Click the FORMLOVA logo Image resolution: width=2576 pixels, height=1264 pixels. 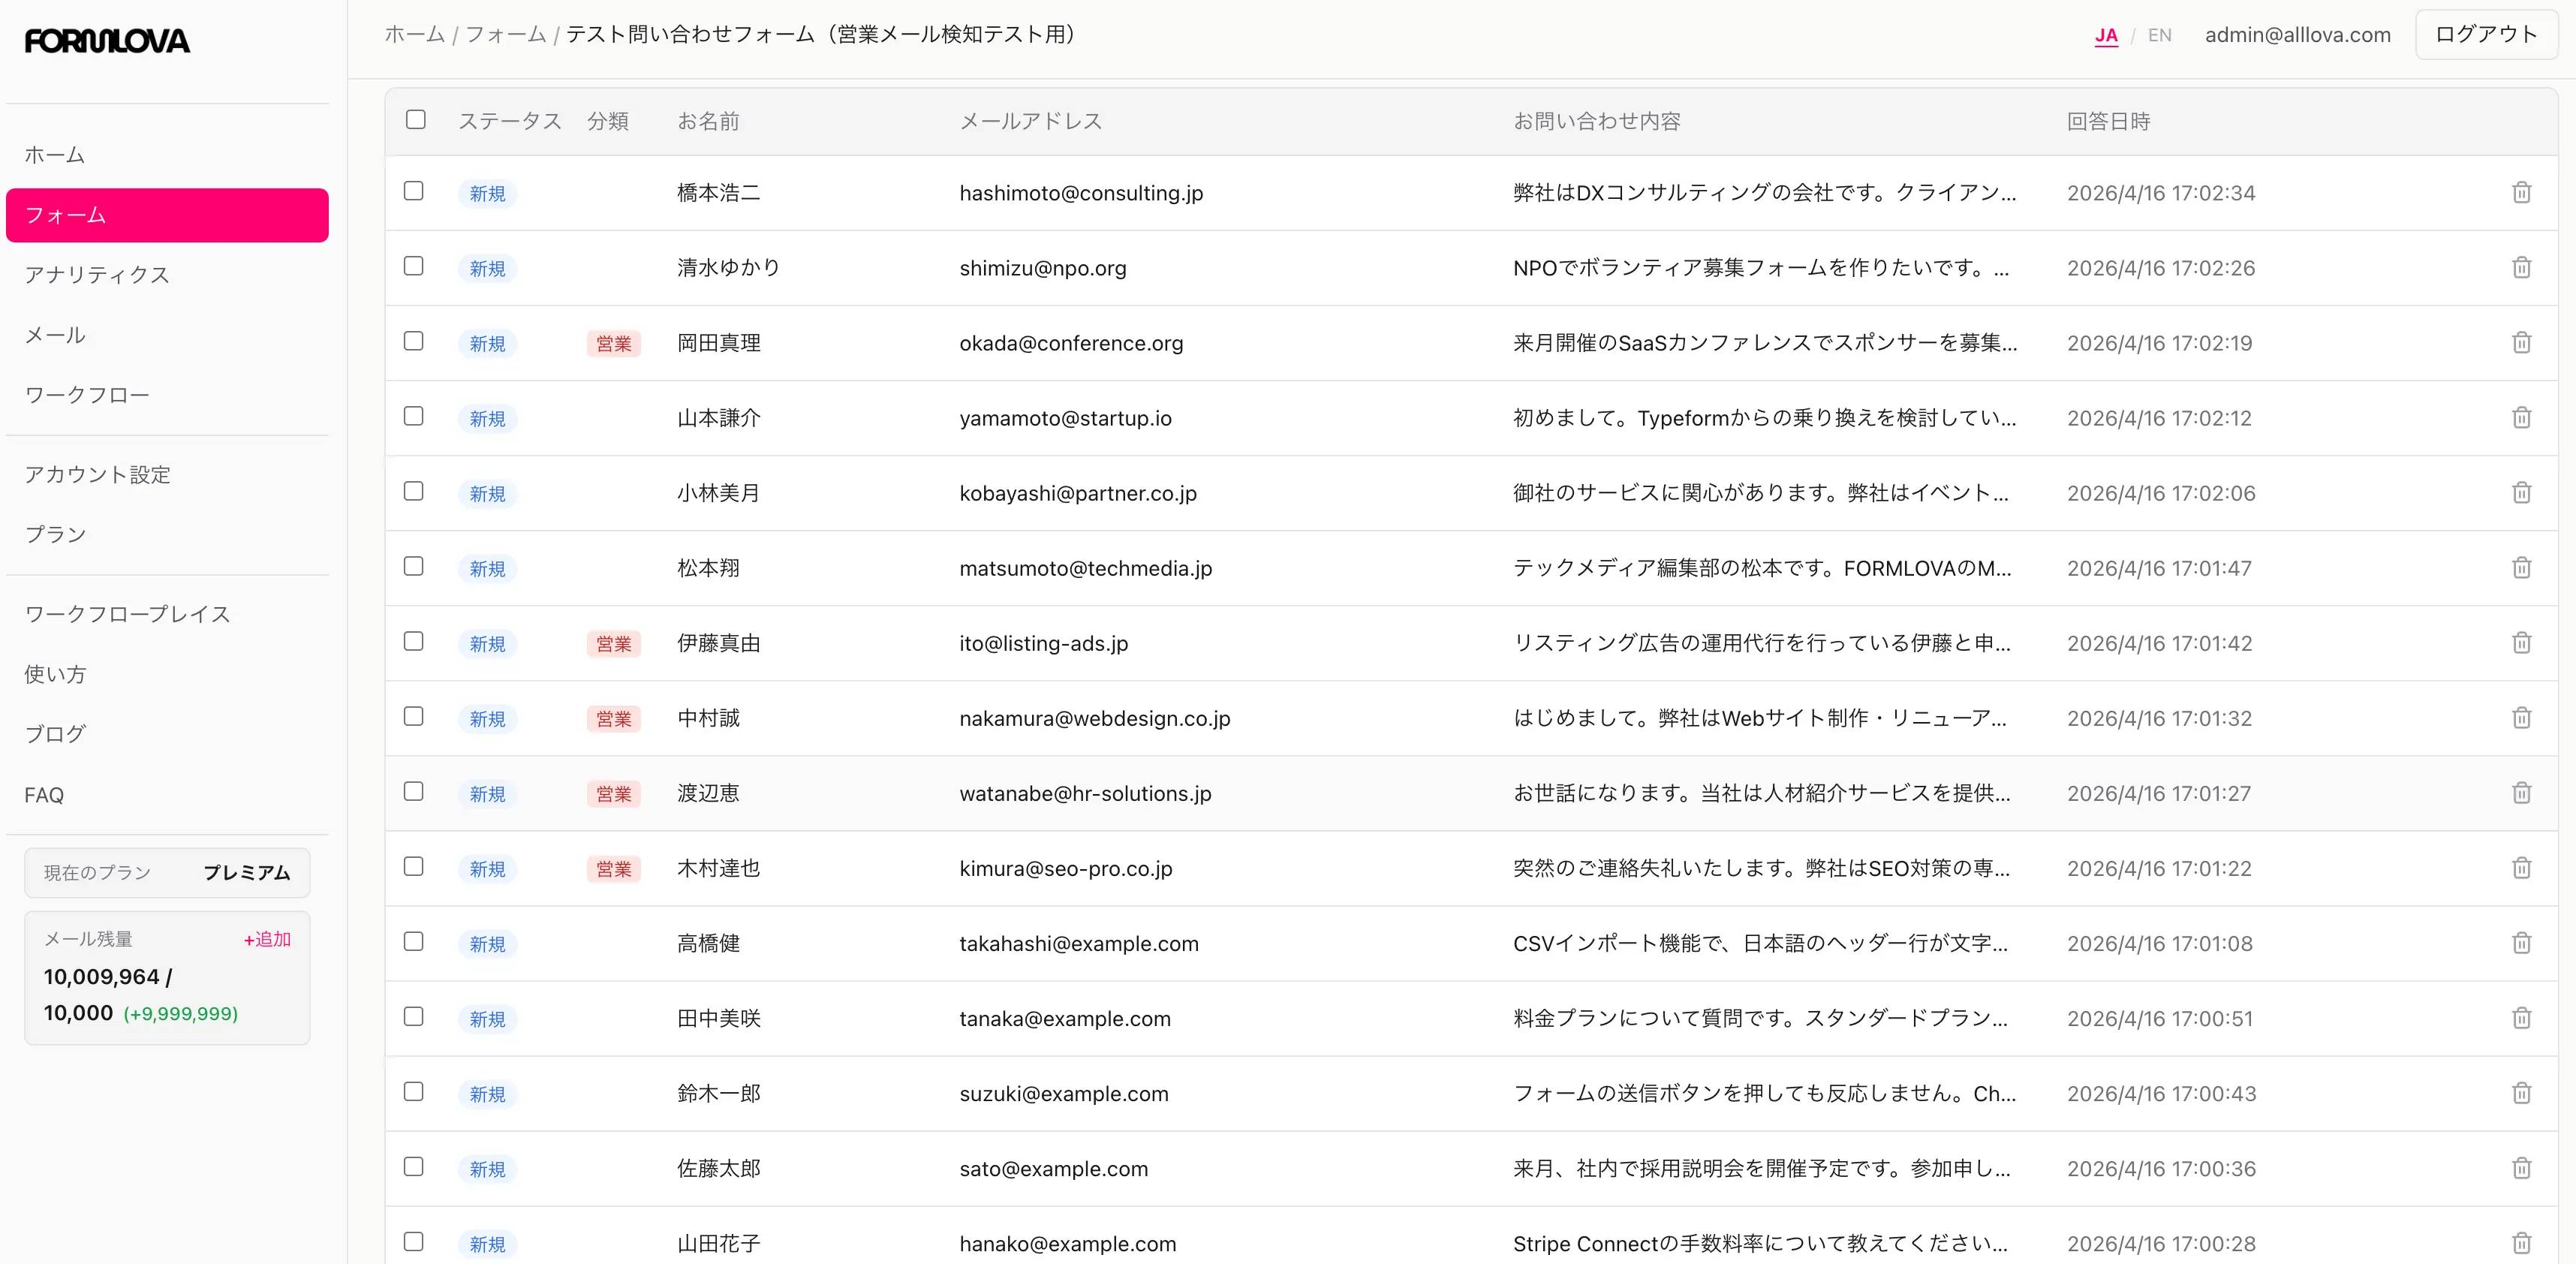pyautogui.click(x=106, y=41)
